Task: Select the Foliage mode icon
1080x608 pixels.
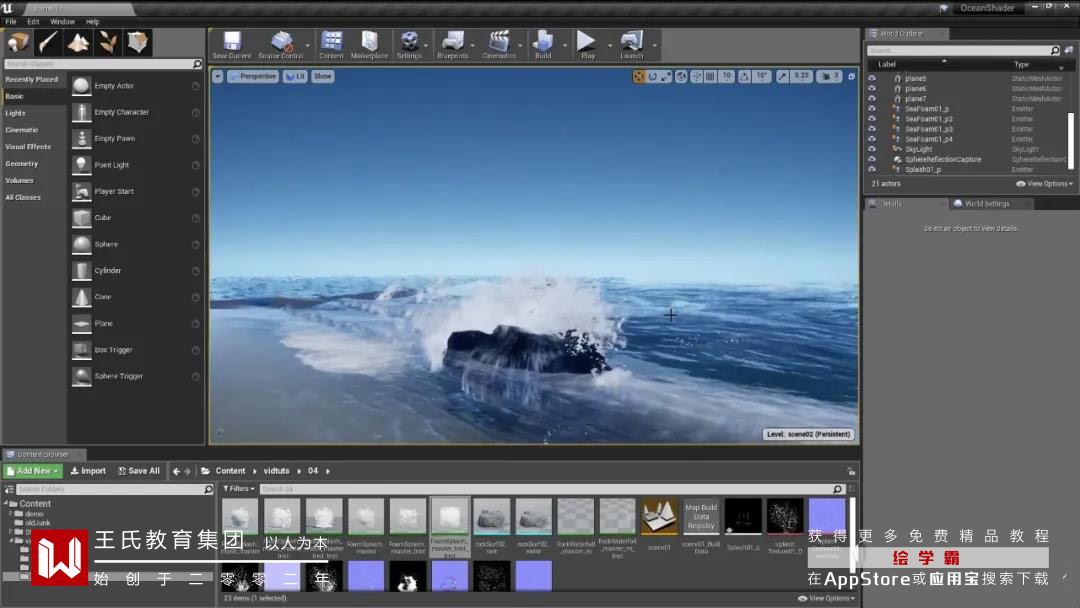Action: point(108,42)
